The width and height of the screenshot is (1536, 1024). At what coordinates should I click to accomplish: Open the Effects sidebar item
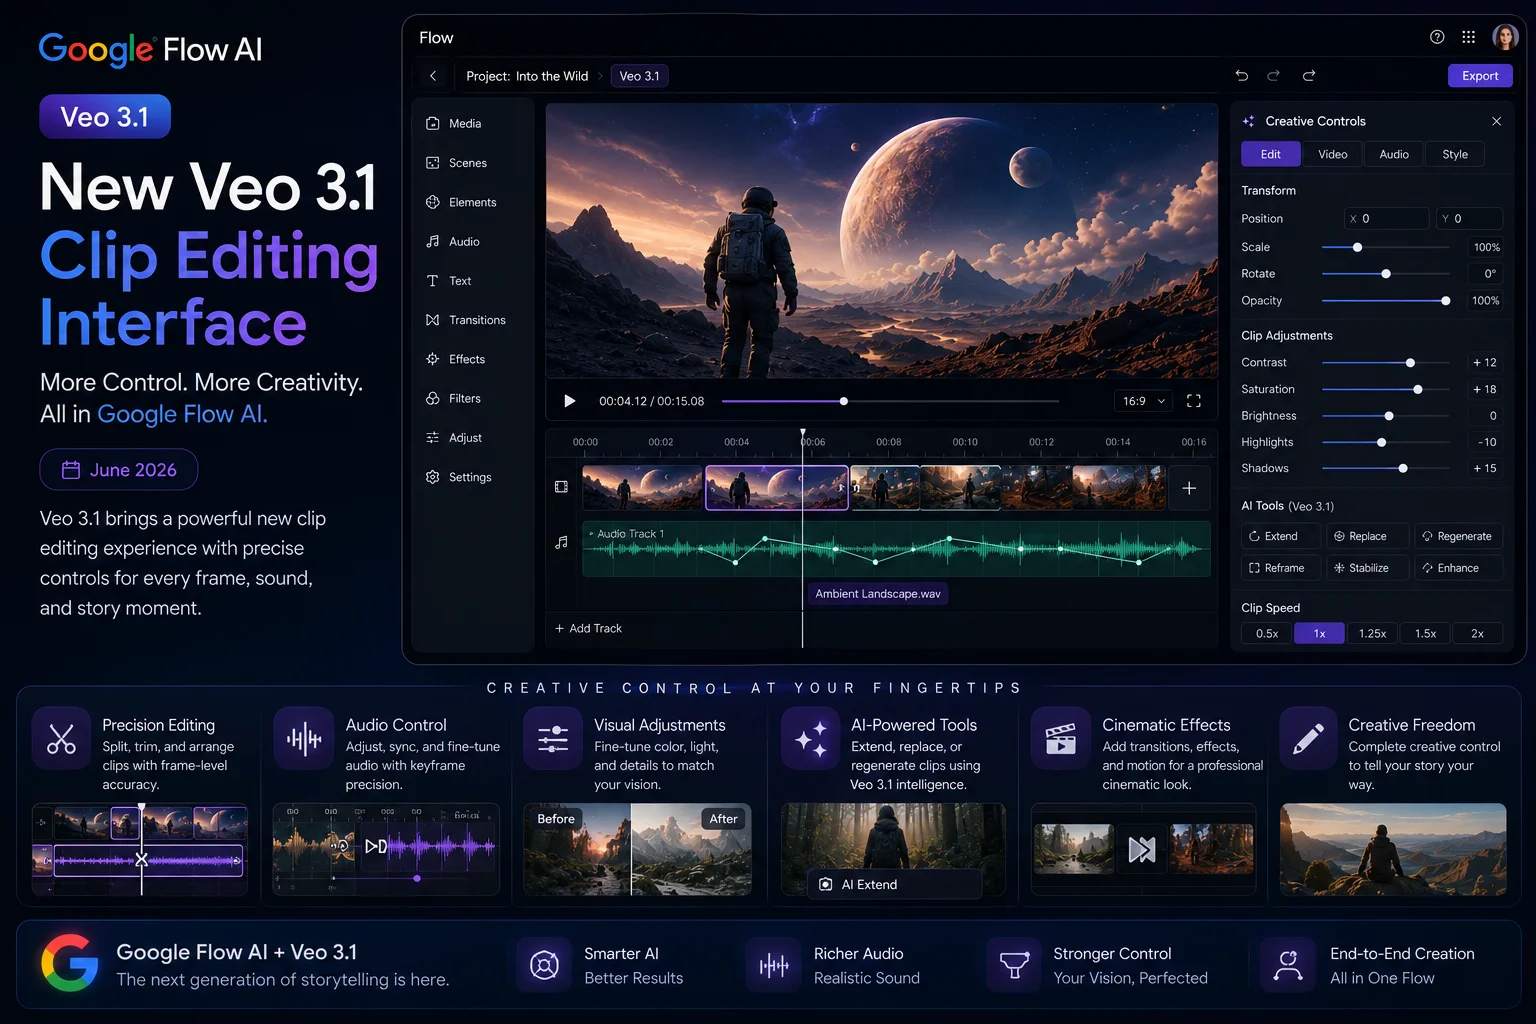pyautogui.click(x=456, y=359)
